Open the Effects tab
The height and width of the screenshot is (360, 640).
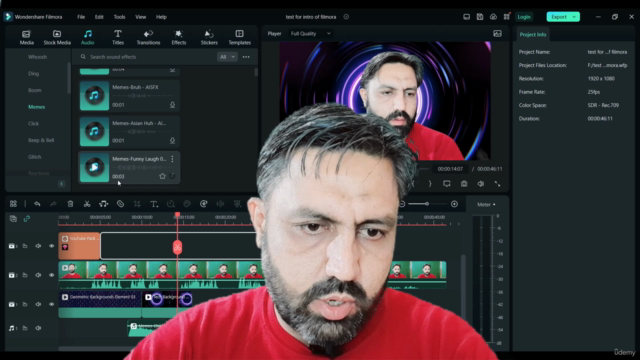[x=178, y=37]
